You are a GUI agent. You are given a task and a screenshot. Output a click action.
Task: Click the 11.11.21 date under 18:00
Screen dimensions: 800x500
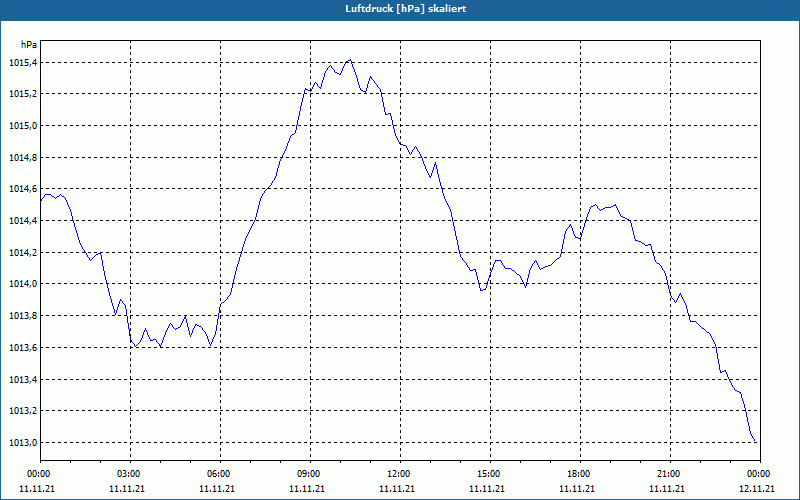tap(577, 488)
